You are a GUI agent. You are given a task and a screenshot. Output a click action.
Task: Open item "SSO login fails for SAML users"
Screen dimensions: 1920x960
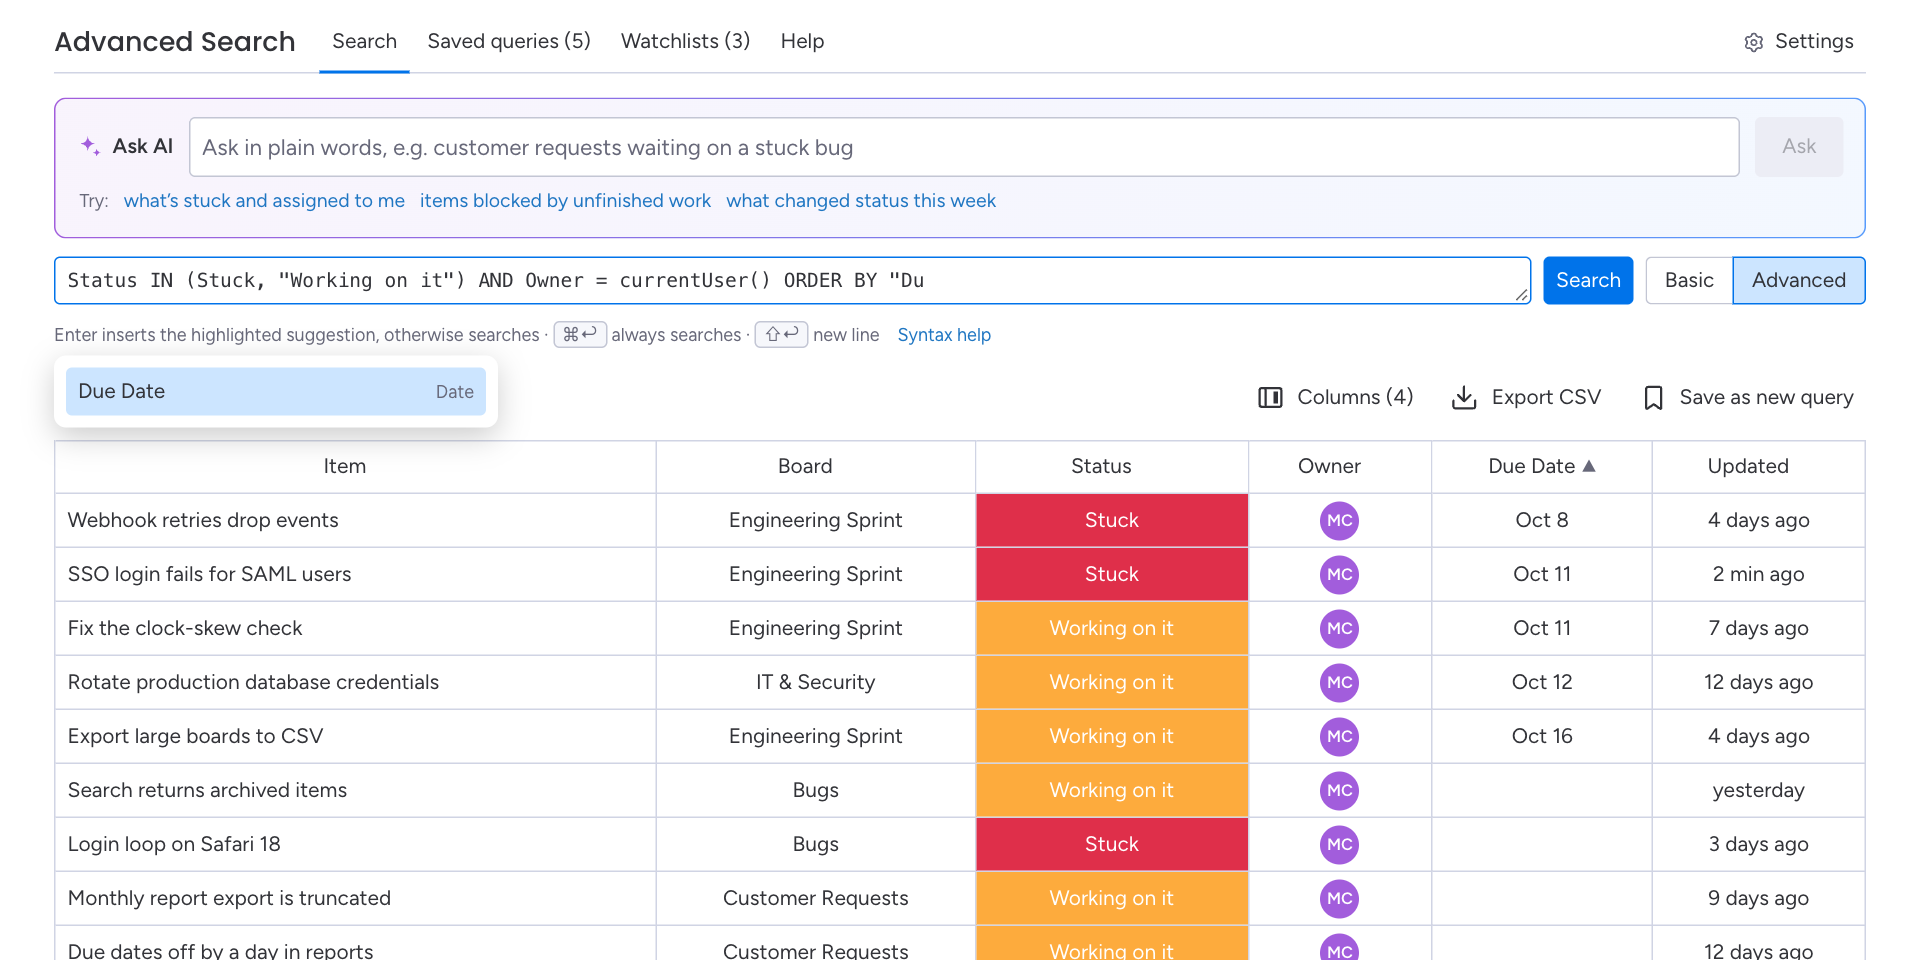tap(210, 575)
